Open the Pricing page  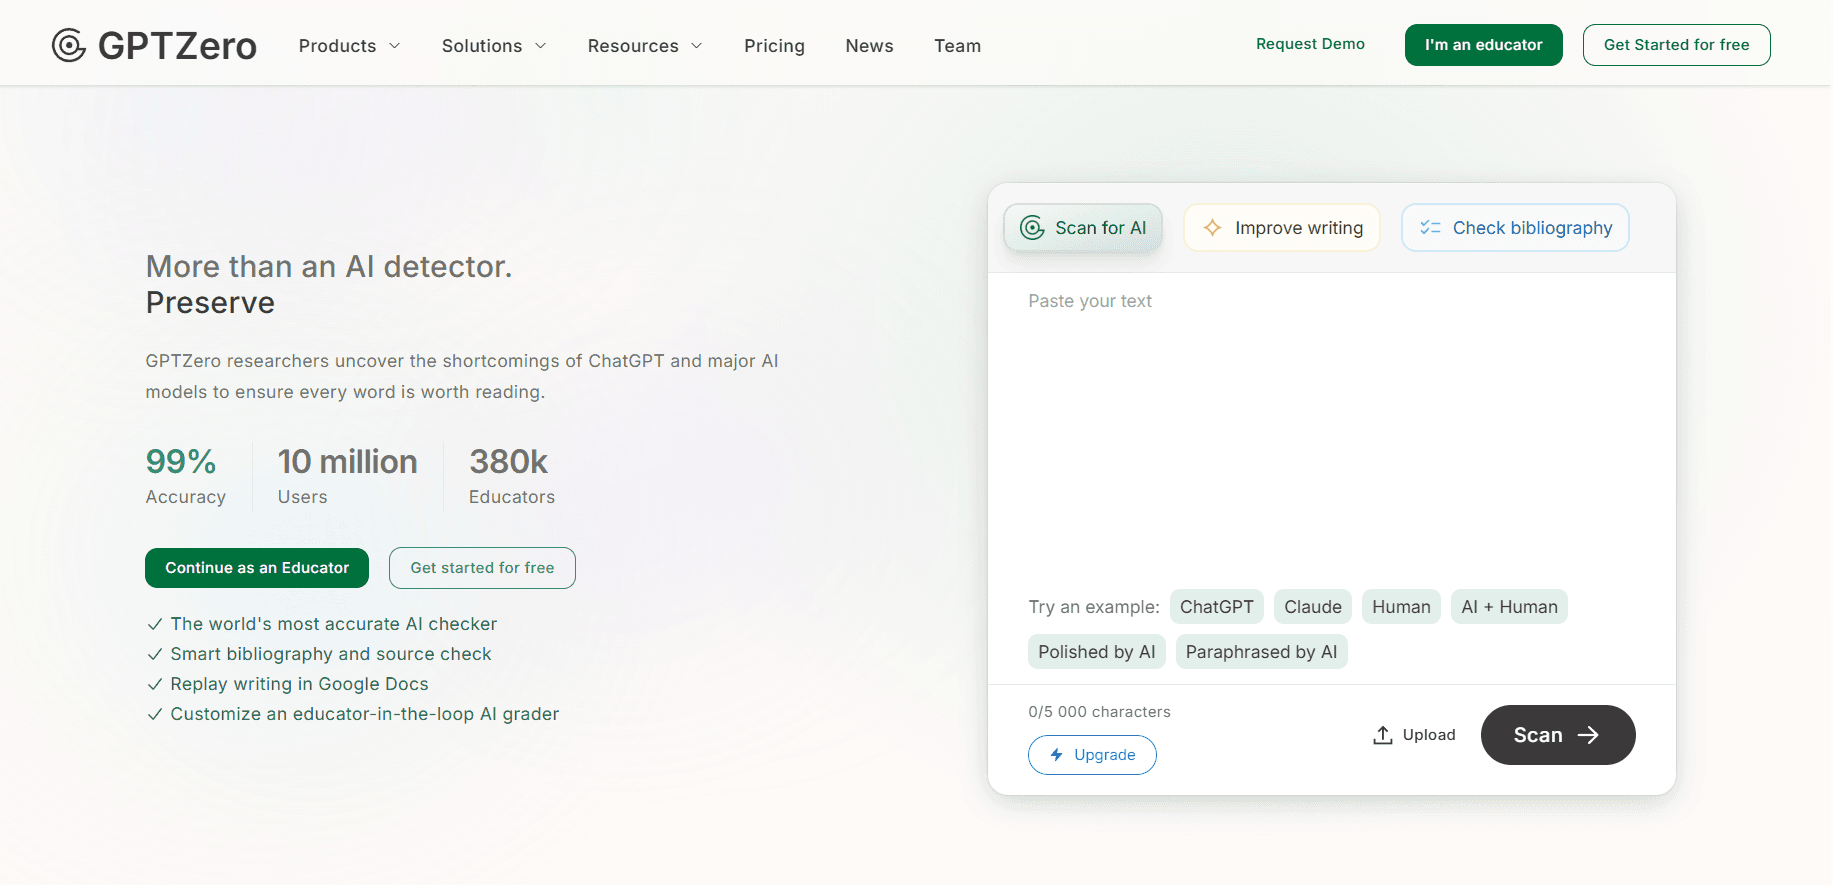[774, 46]
